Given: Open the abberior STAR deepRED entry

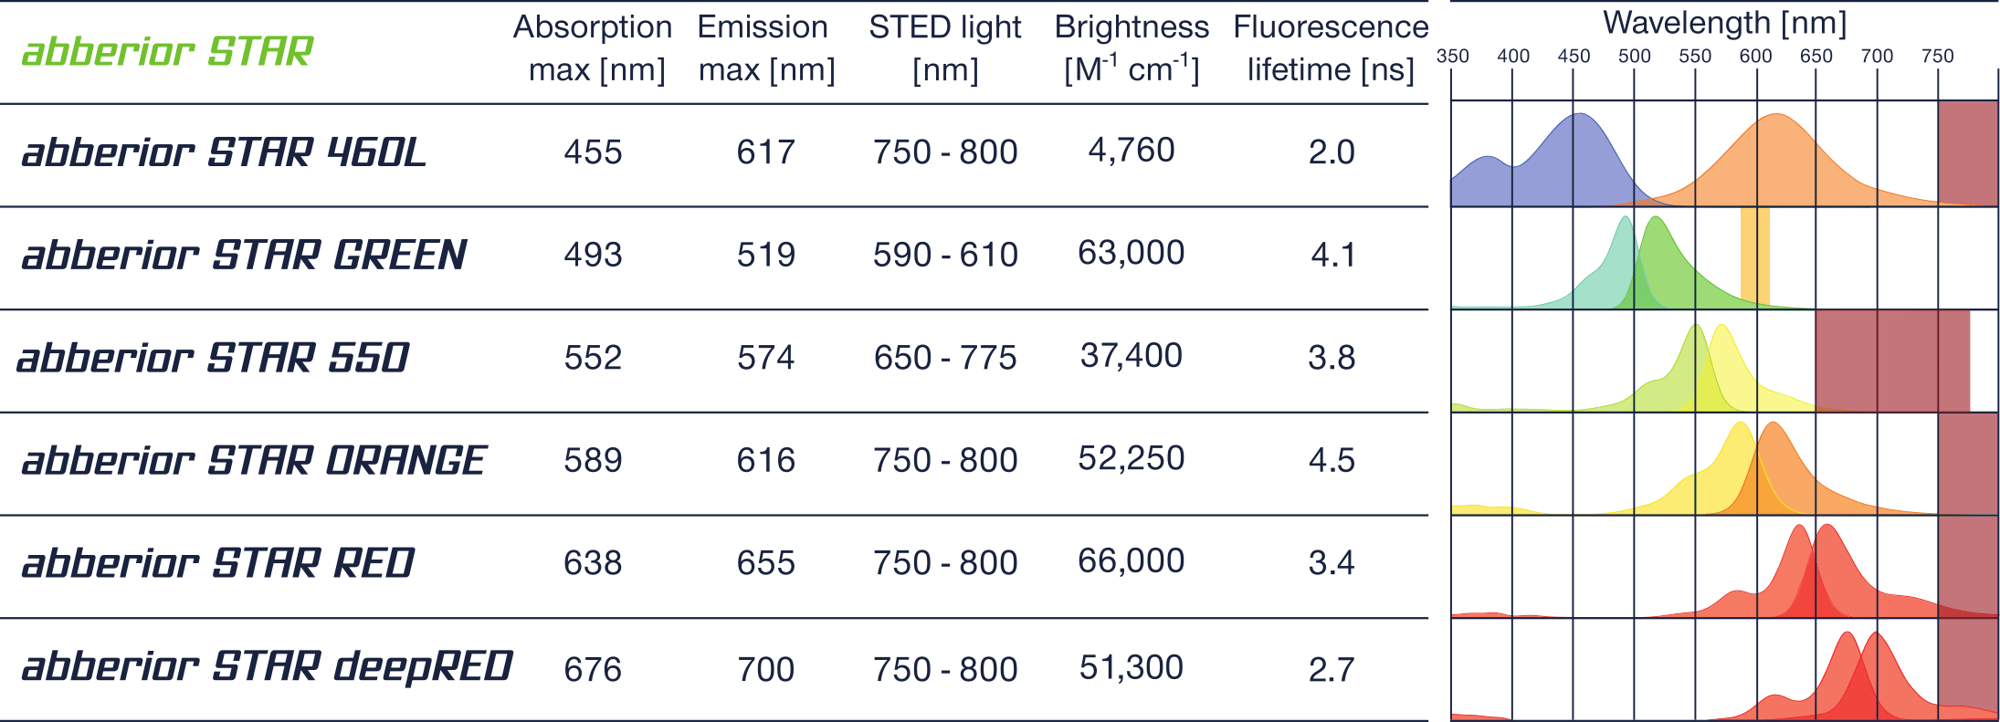Looking at the screenshot, I should coord(267,667).
